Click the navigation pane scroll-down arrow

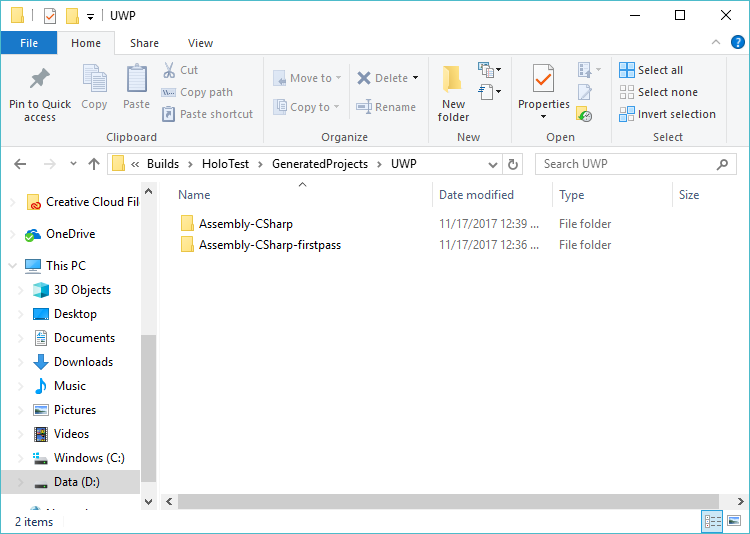point(148,502)
